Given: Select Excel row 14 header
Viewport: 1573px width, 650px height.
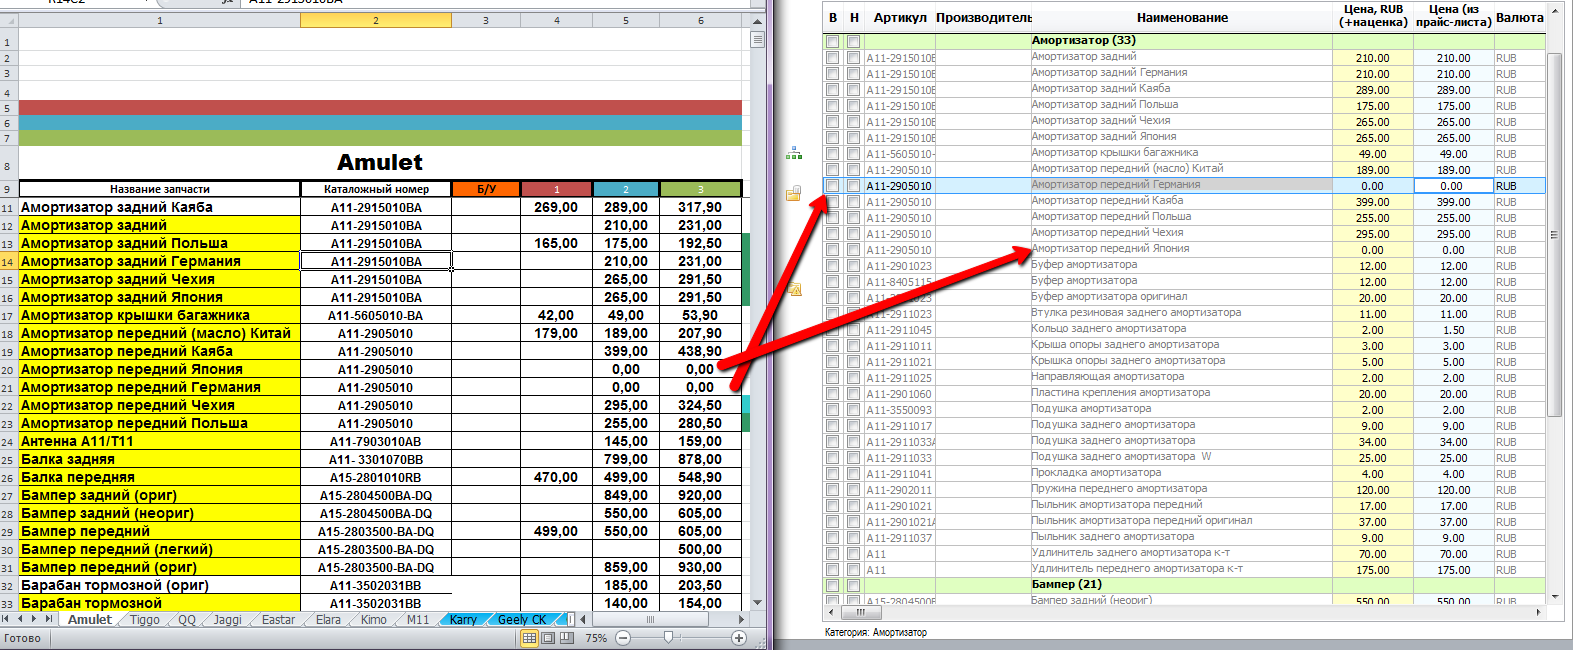Looking at the screenshot, I should click(x=8, y=261).
